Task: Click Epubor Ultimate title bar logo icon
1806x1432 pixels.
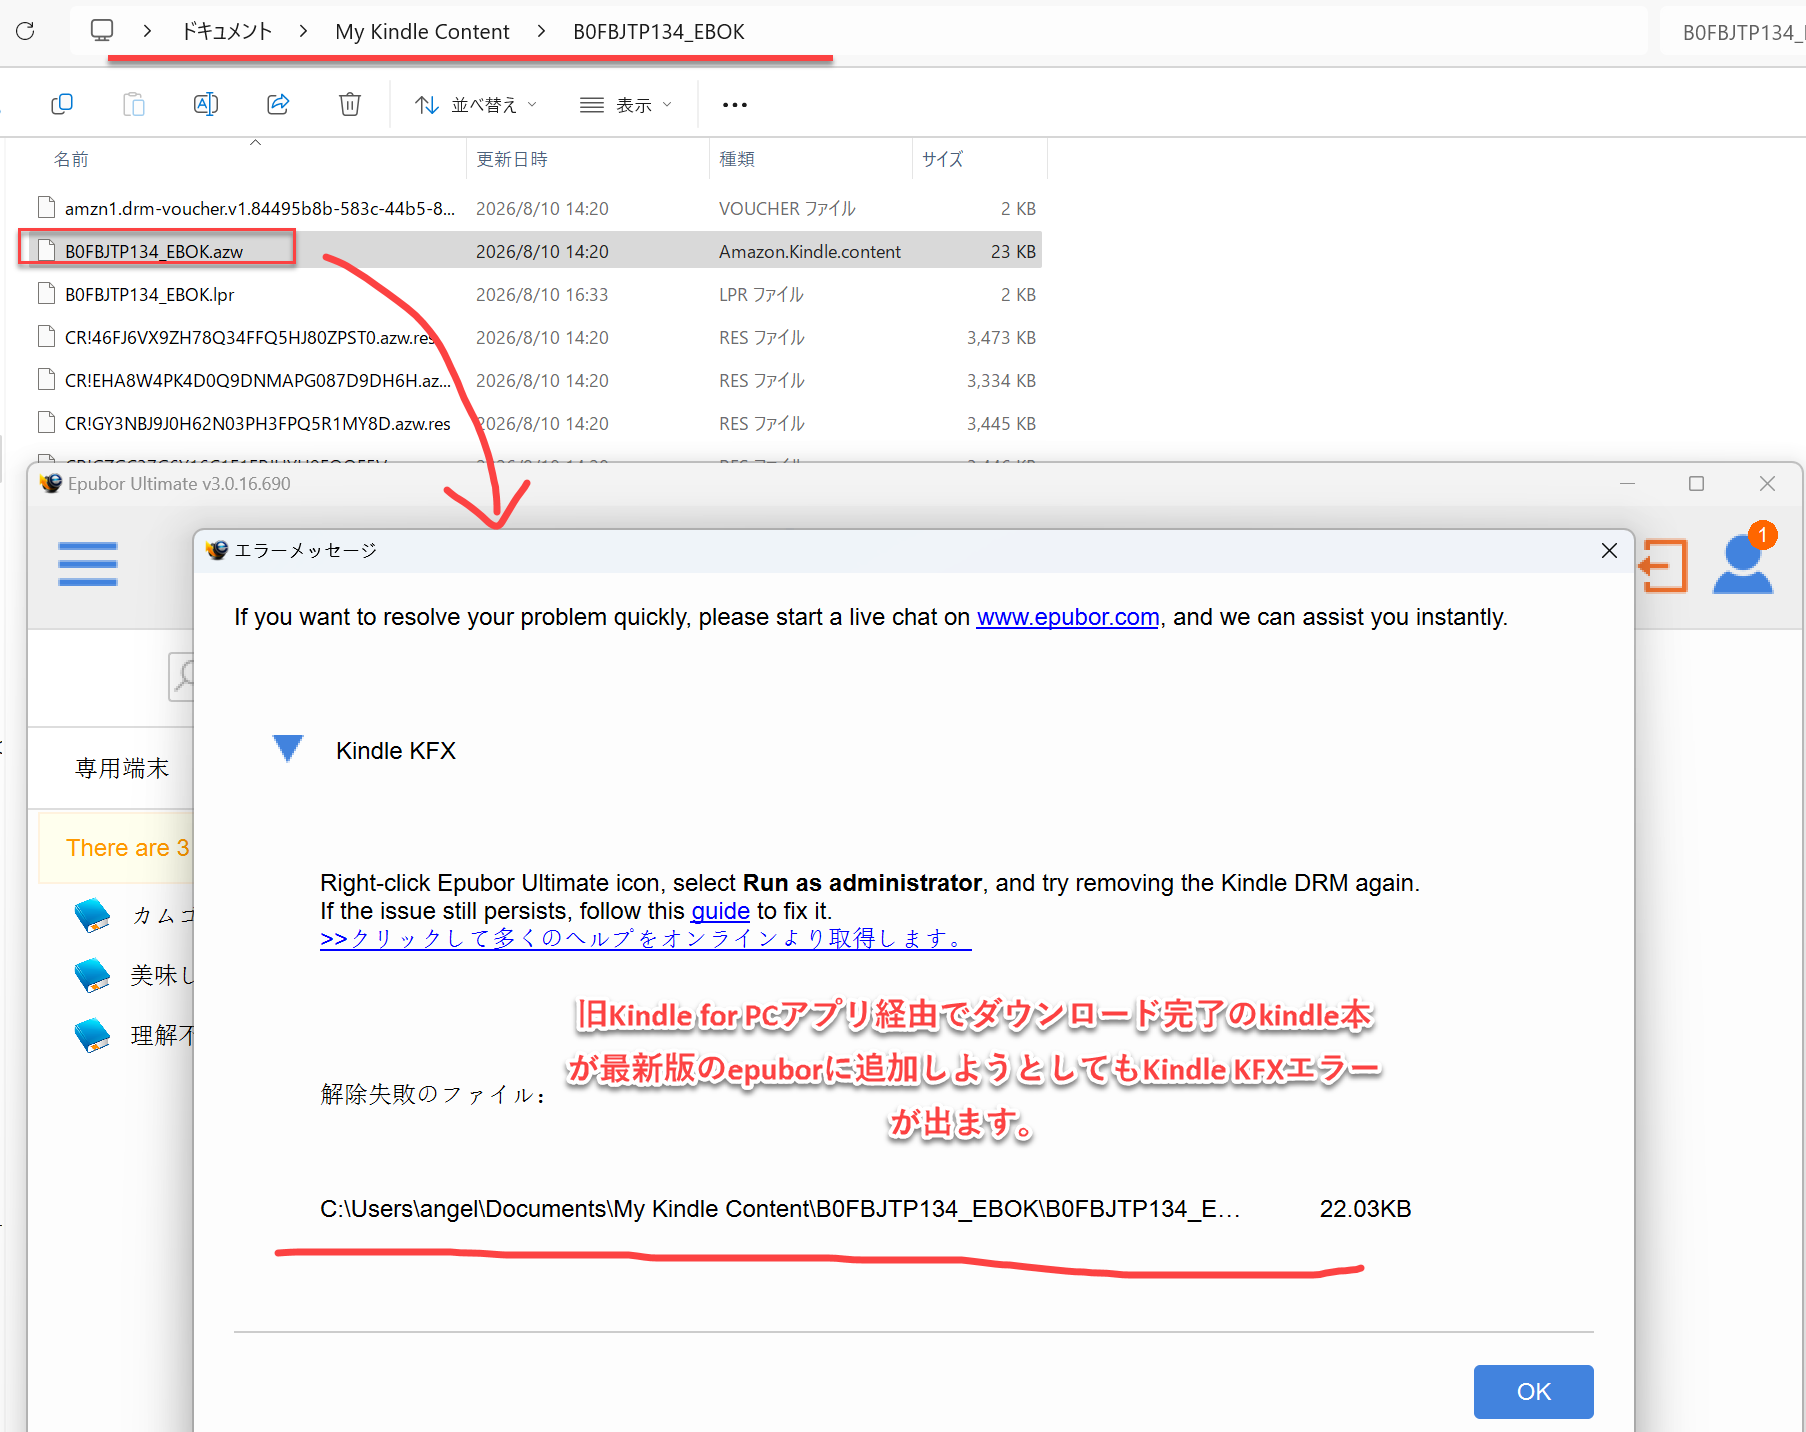Action: coord(51,484)
